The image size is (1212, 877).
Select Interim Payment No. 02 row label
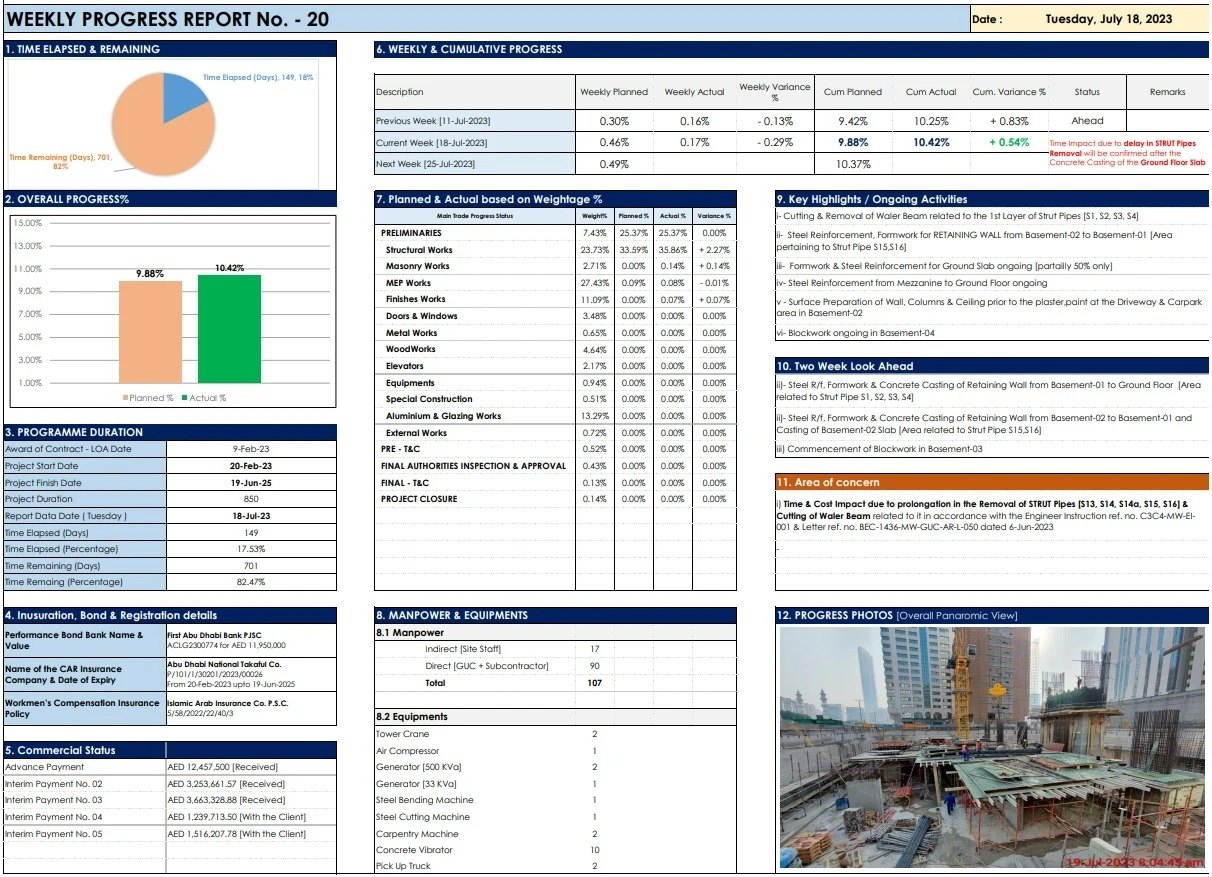[84, 784]
